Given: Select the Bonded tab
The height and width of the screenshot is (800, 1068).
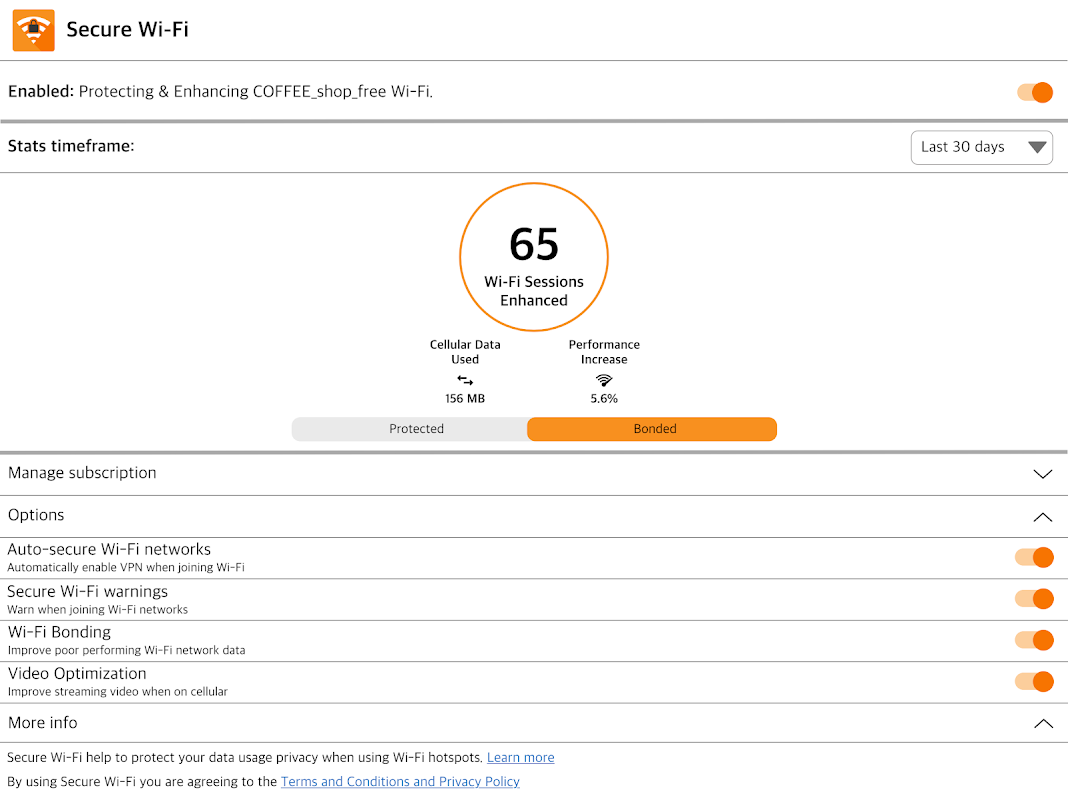Looking at the screenshot, I should pyautogui.click(x=654, y=429).
